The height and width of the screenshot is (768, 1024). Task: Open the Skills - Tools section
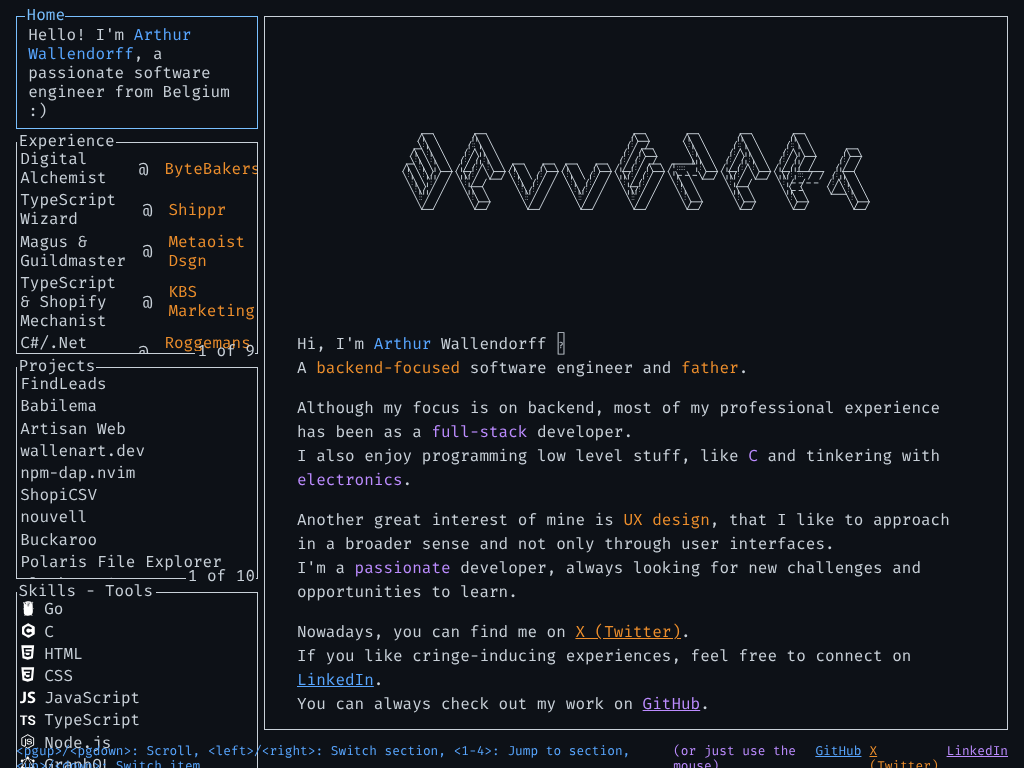point(86,591)
